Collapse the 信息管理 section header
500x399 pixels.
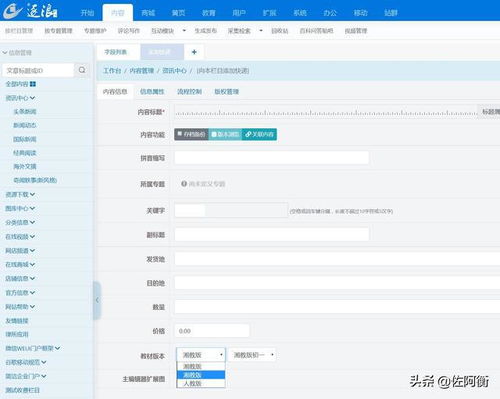[17, 53]
